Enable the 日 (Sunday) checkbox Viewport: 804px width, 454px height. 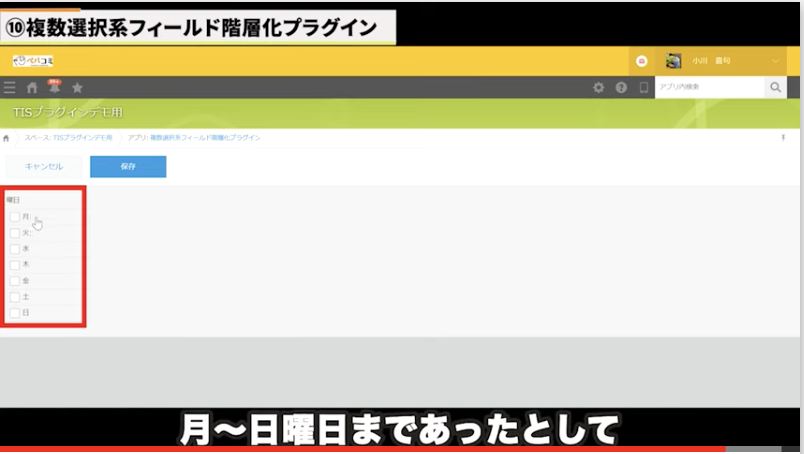tap(15, 313)
